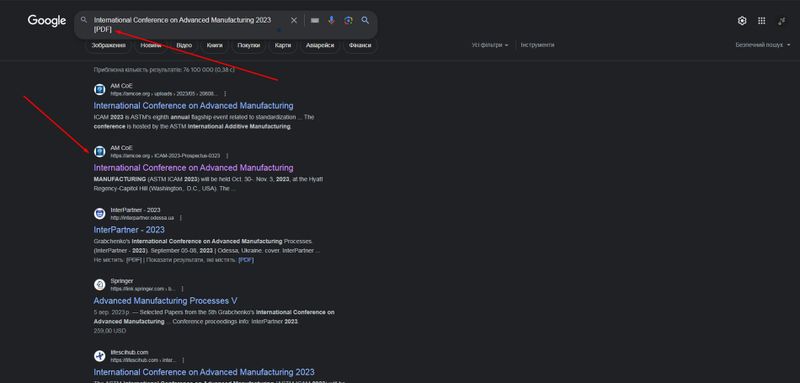The width and height of the screenshot is (800, 383).
Task: Switch to Відео tab
Action: tap(184, 45)
